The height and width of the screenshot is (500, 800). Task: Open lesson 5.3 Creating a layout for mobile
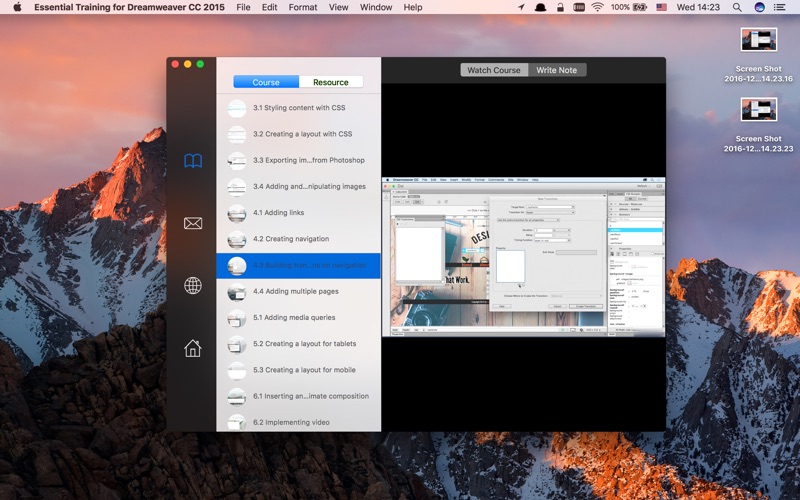tap(299, 370)
